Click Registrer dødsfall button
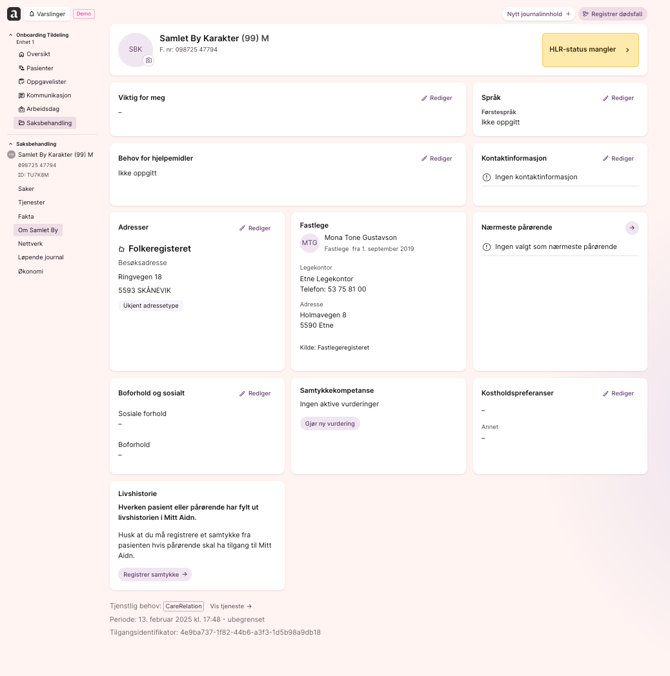Image resolution: width=670 pixels, height=676 pixels. point(612,14)
